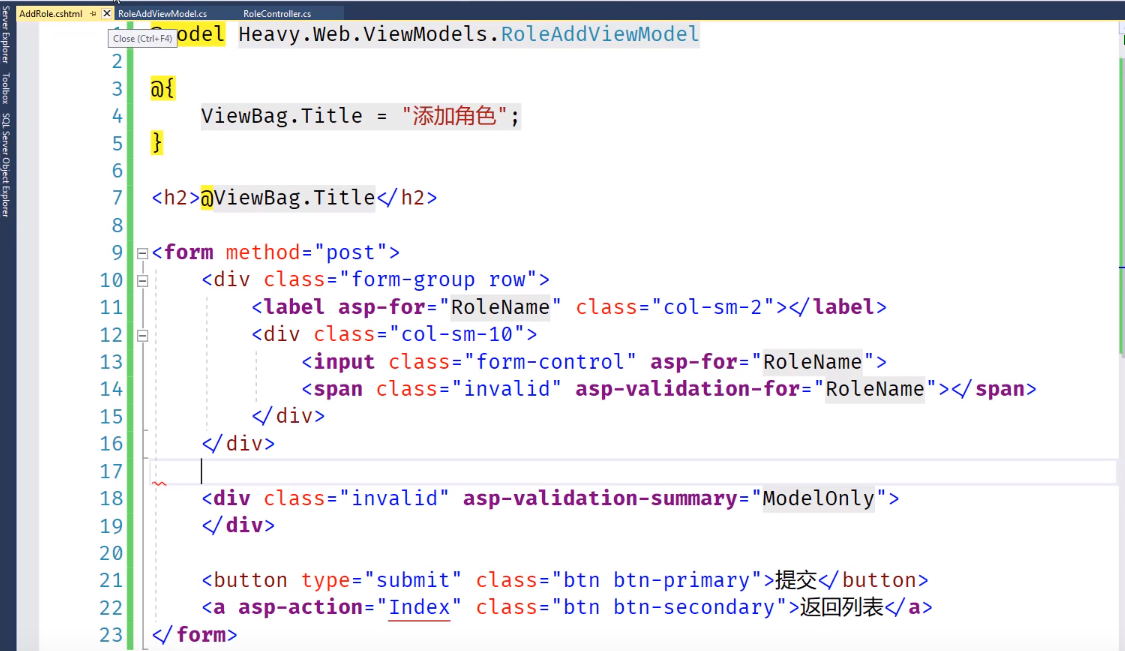Click "form-group row" class value

pyautogui.click(x=438, y=280)
